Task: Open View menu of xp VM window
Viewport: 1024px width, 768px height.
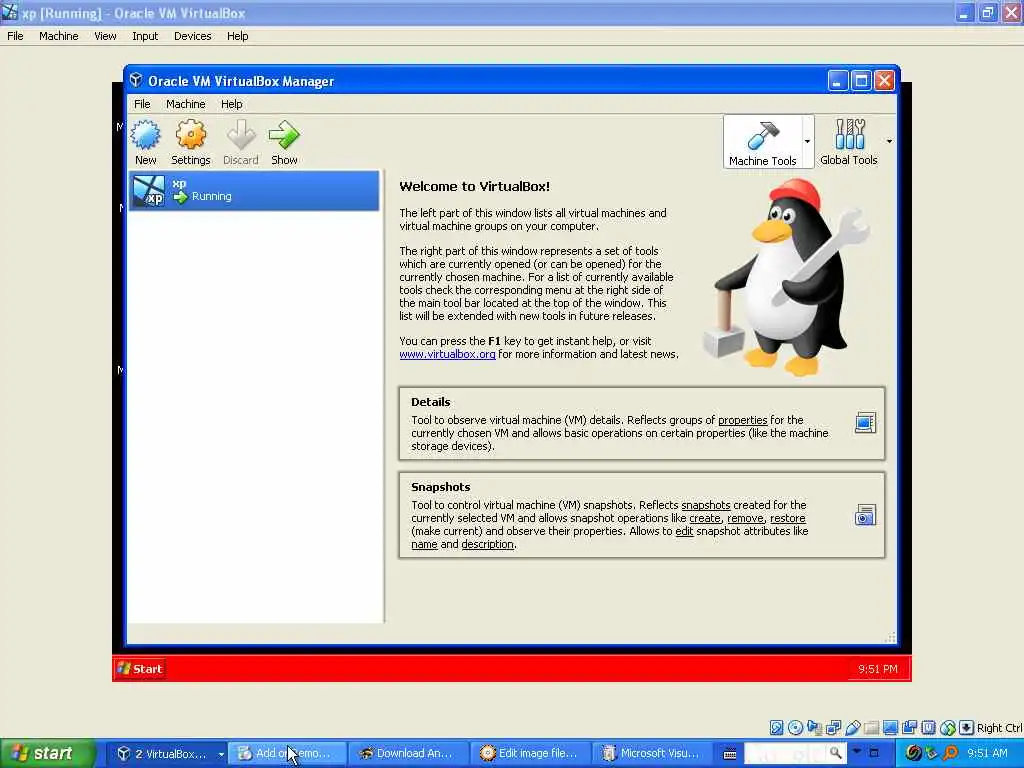Action: tap(105, 36)
